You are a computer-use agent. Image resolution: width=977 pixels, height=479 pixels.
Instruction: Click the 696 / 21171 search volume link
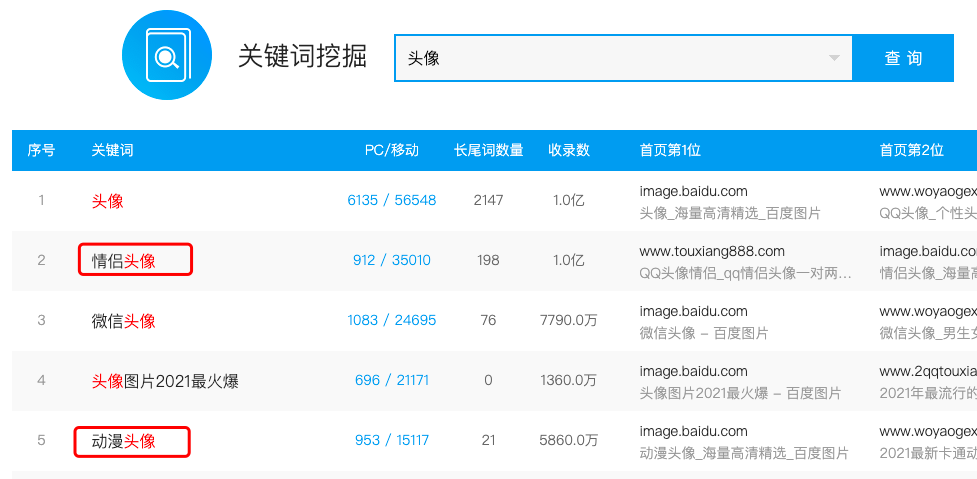(391, 380)
